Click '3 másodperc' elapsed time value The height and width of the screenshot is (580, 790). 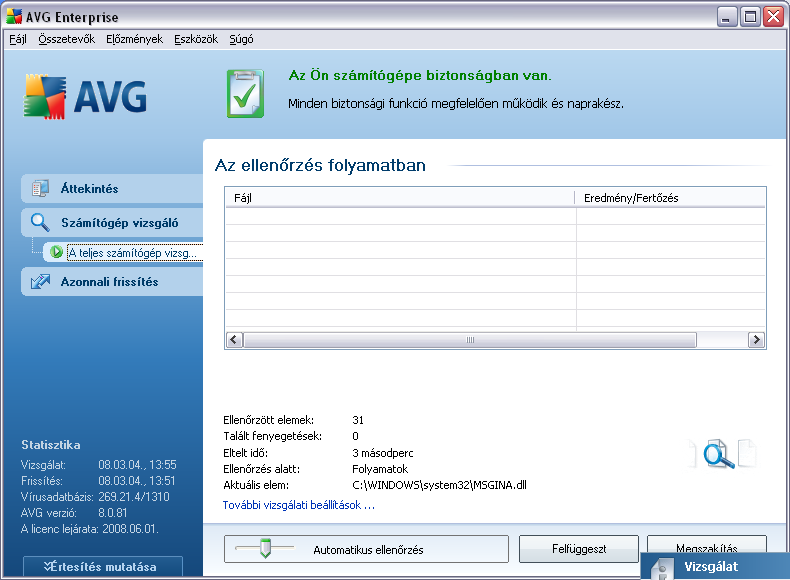tap(383, 453)
